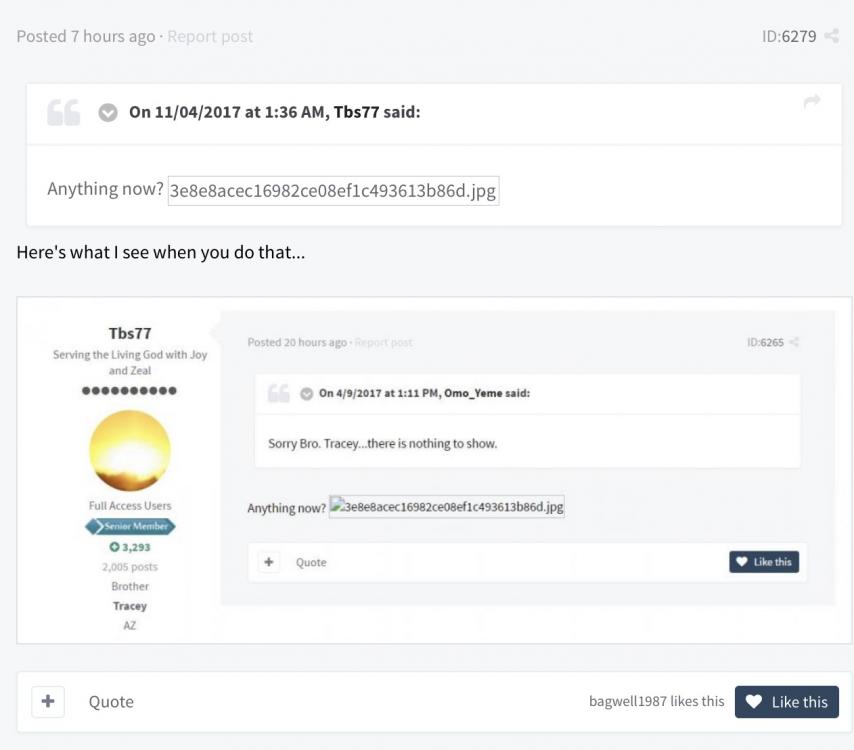Click the Senior Member rank badge

point(130,526)
